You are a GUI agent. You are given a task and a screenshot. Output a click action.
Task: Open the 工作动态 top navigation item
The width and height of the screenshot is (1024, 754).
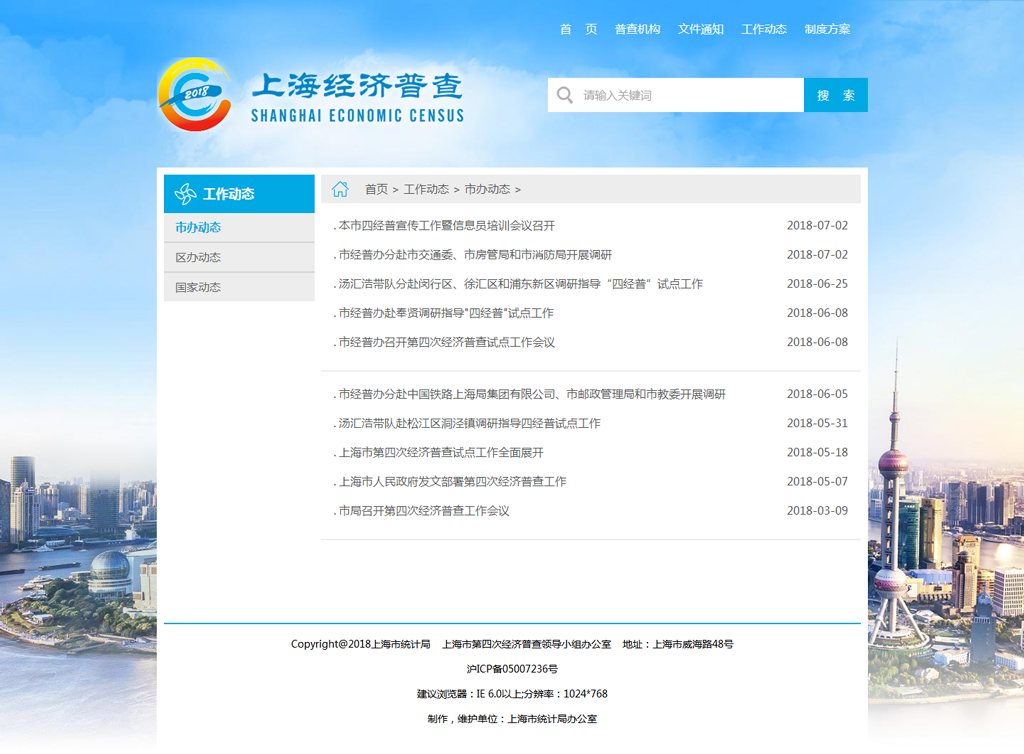764,29
